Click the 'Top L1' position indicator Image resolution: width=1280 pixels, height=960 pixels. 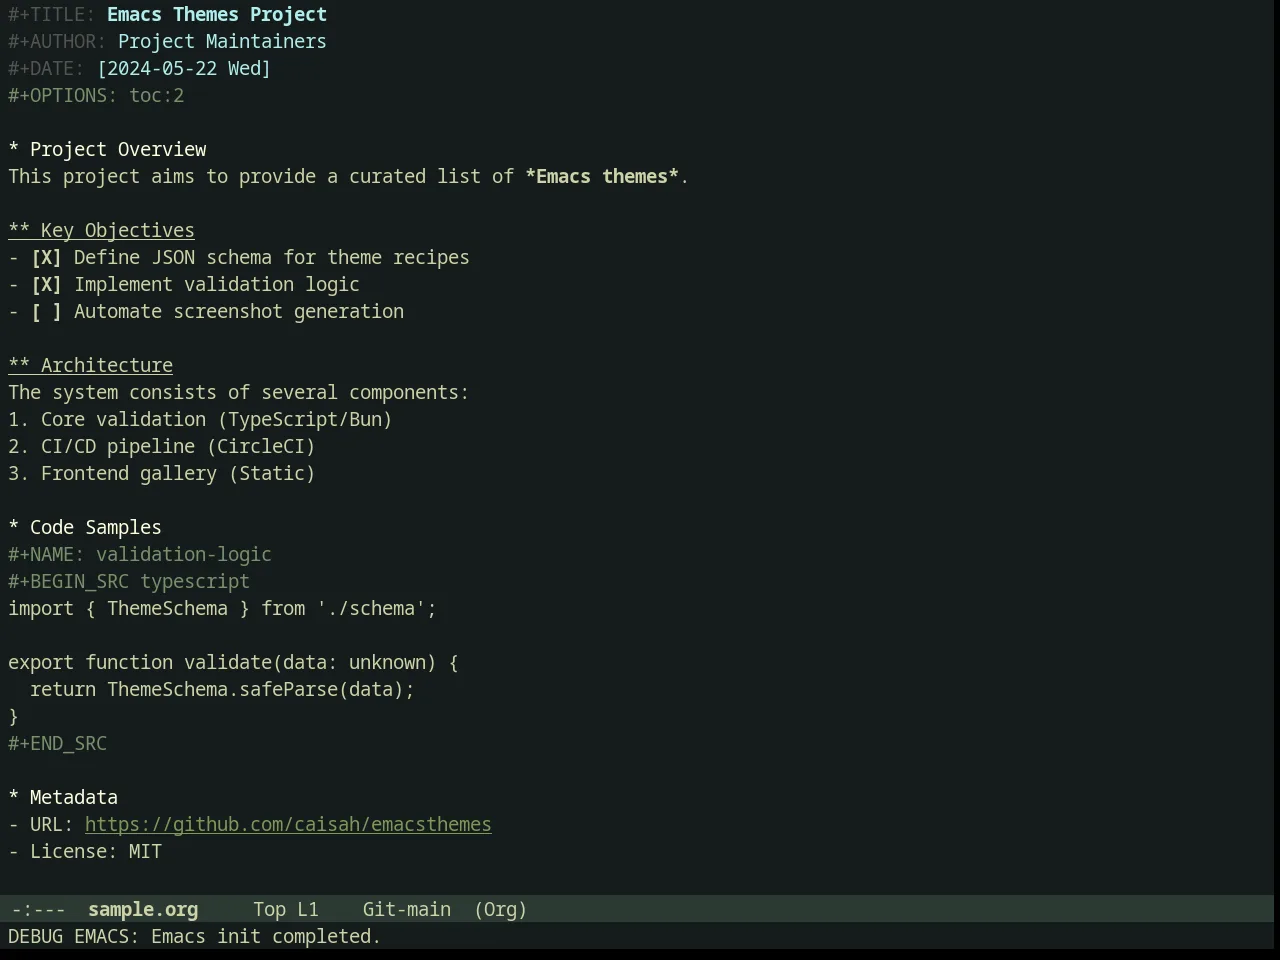coord(286,910)
